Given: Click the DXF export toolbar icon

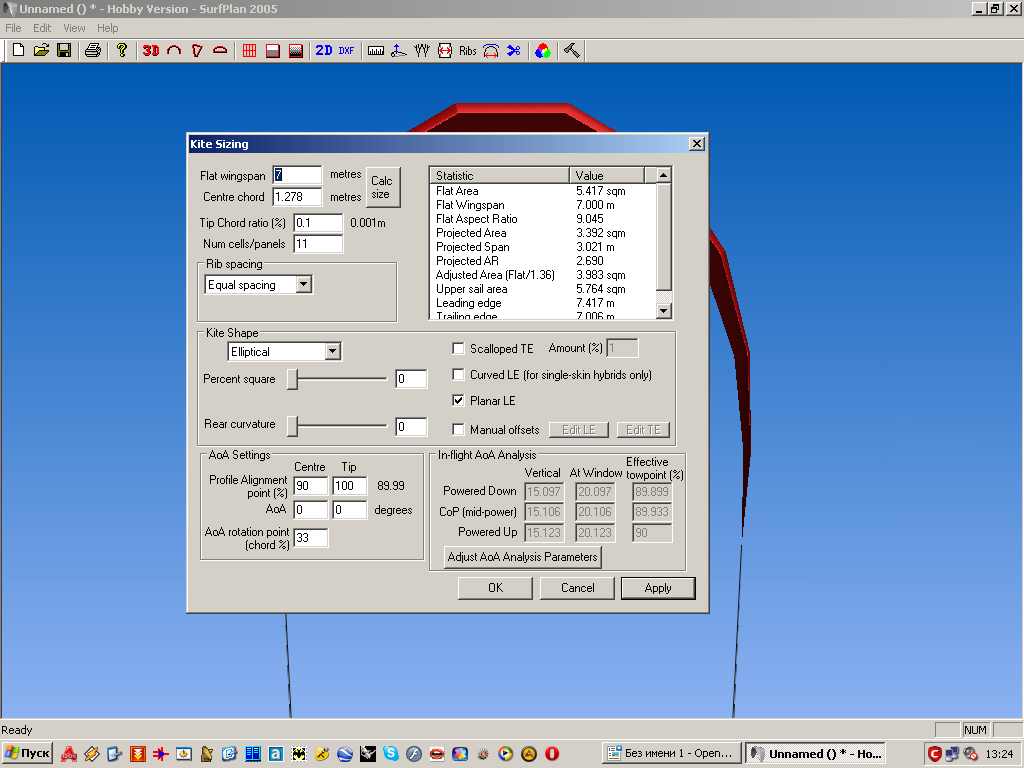Looking at the screenshot, I should 346,50.
